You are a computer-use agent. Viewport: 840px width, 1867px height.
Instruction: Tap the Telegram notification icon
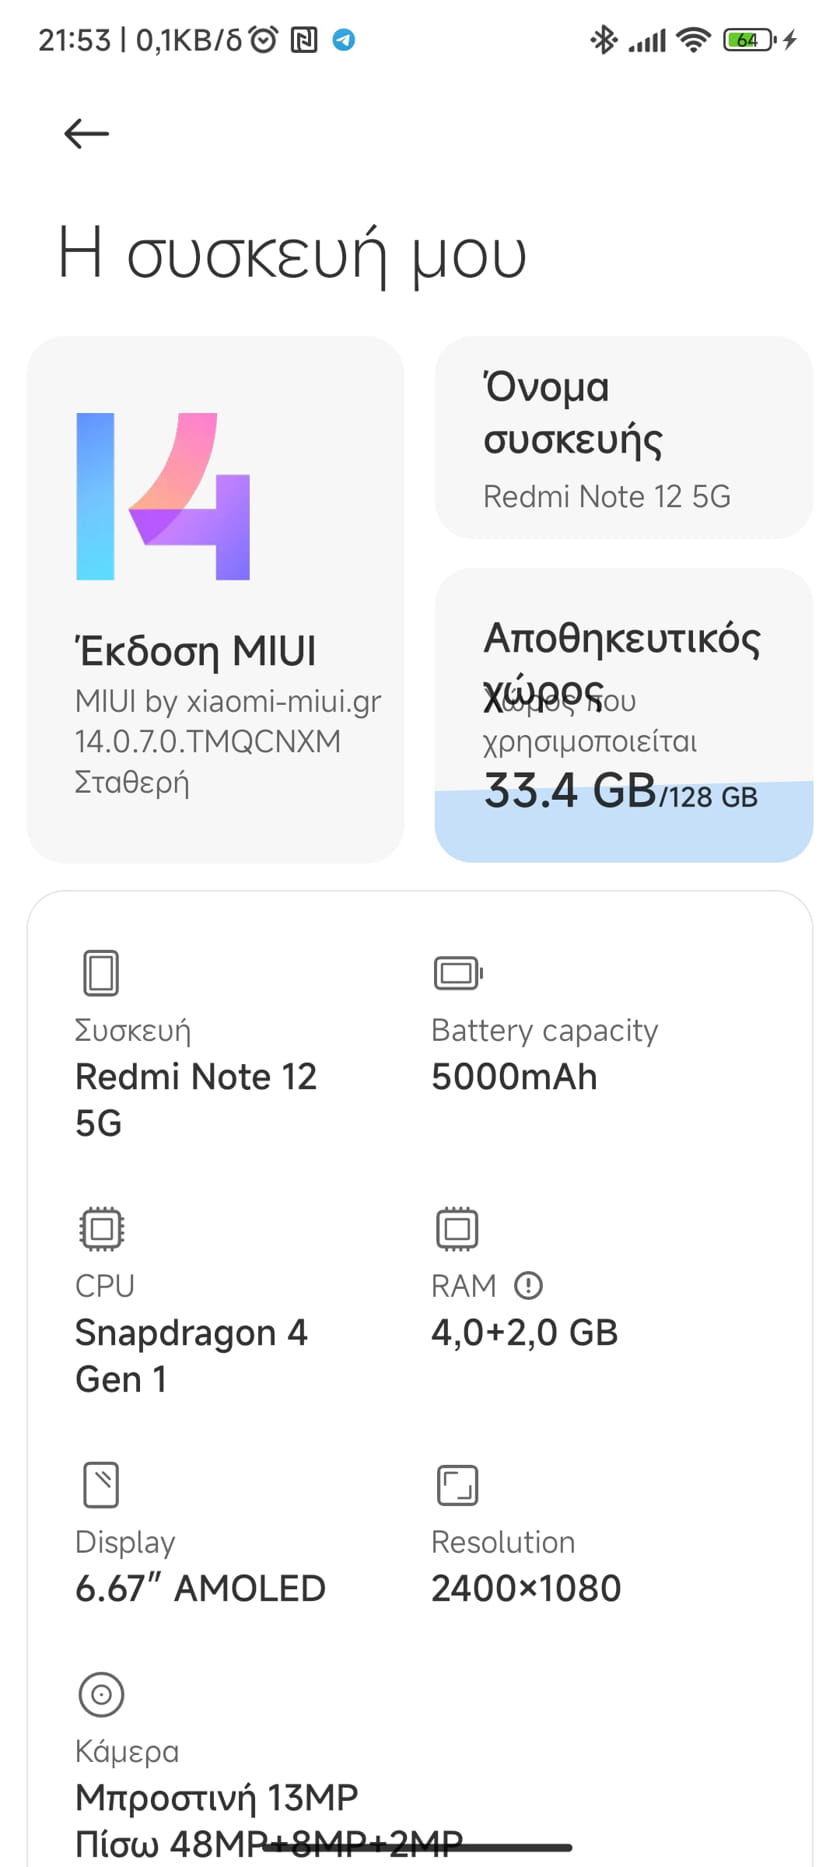343,40
